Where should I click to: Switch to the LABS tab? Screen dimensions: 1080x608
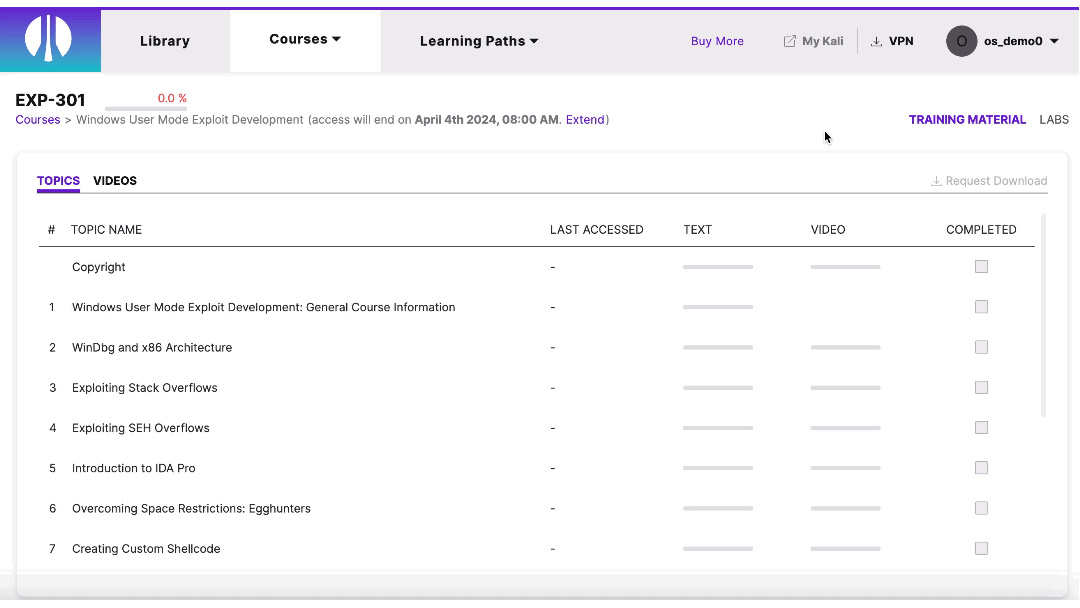(1054, 119)
